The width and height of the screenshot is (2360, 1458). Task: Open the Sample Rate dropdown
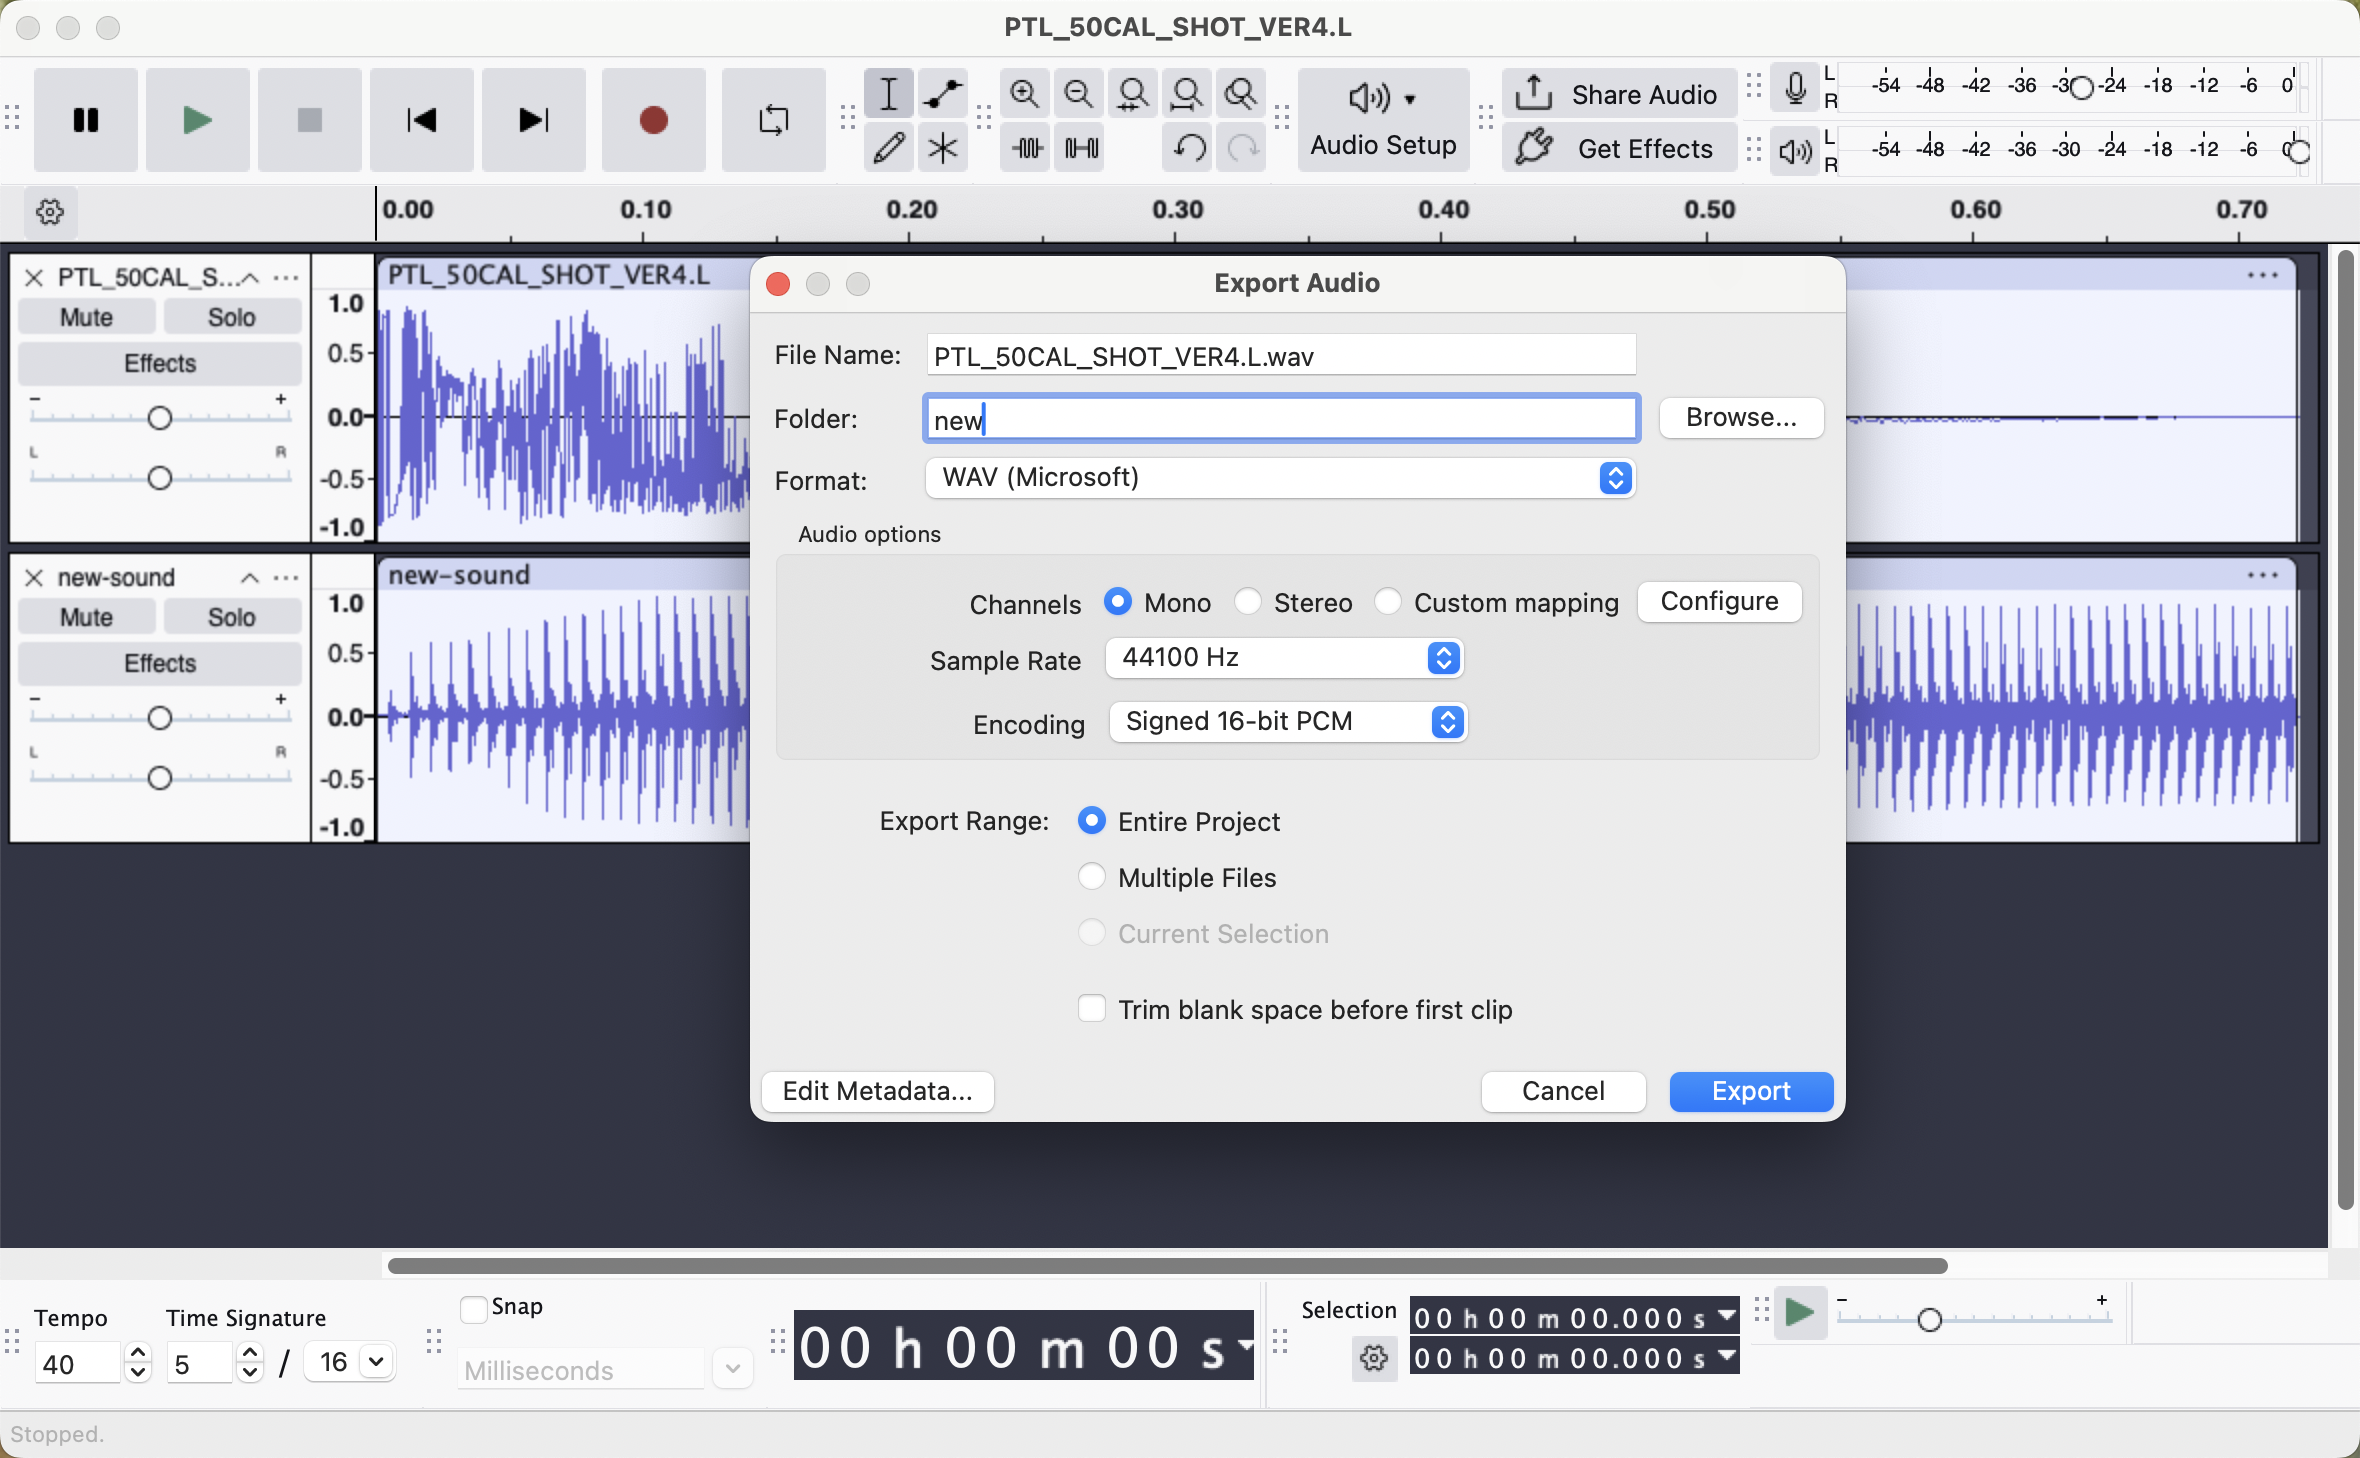click(1284, 658)
